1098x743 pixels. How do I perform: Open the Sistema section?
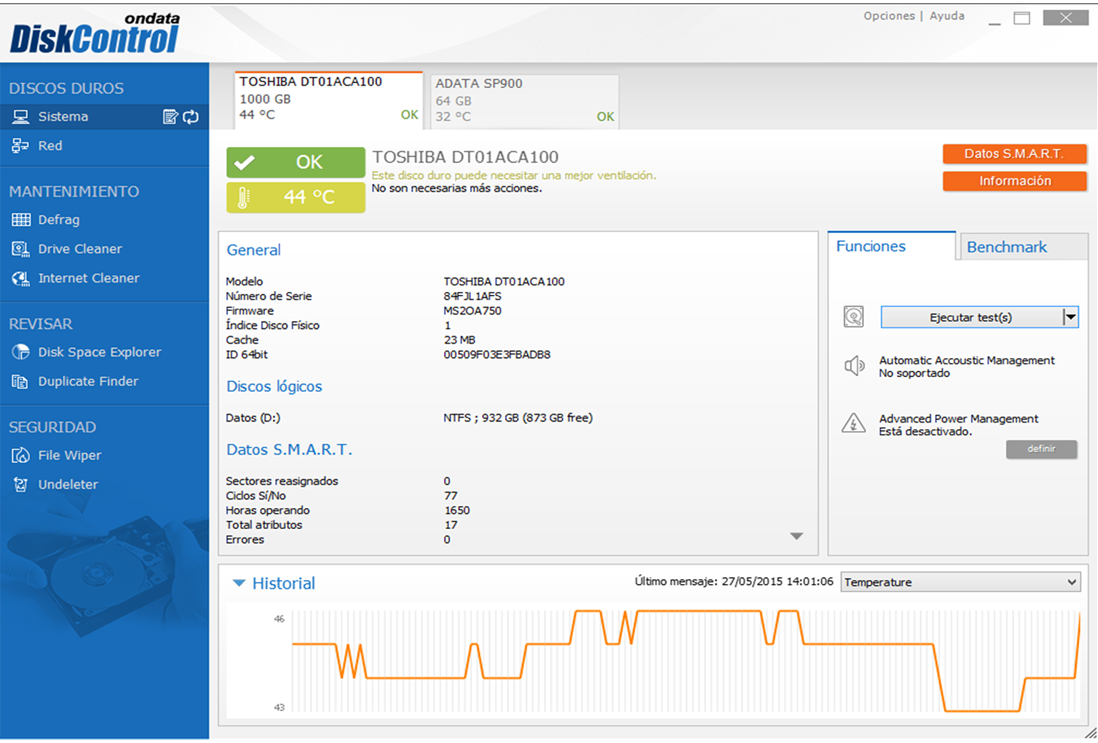(104, 117)
